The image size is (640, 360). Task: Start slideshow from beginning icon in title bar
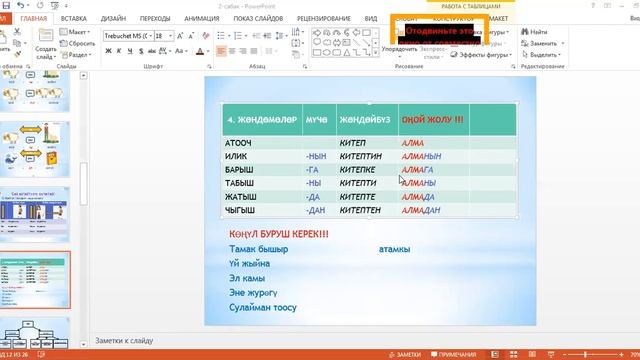pos(54,6)
